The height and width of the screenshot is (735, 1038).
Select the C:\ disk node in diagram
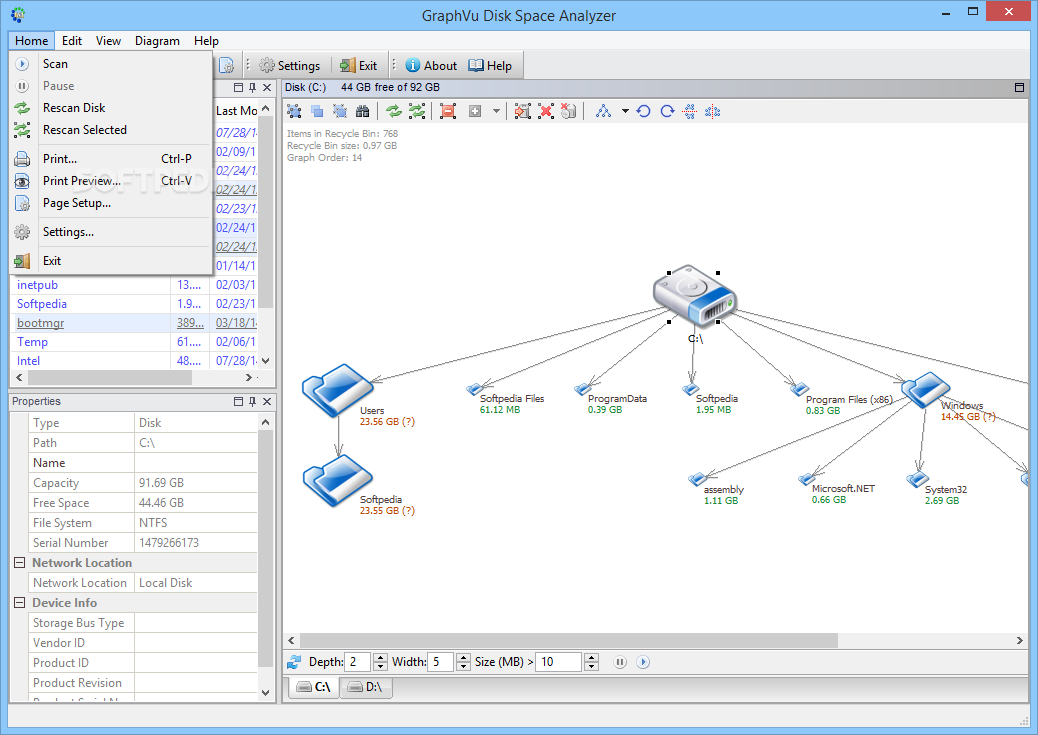click(694, 296)
